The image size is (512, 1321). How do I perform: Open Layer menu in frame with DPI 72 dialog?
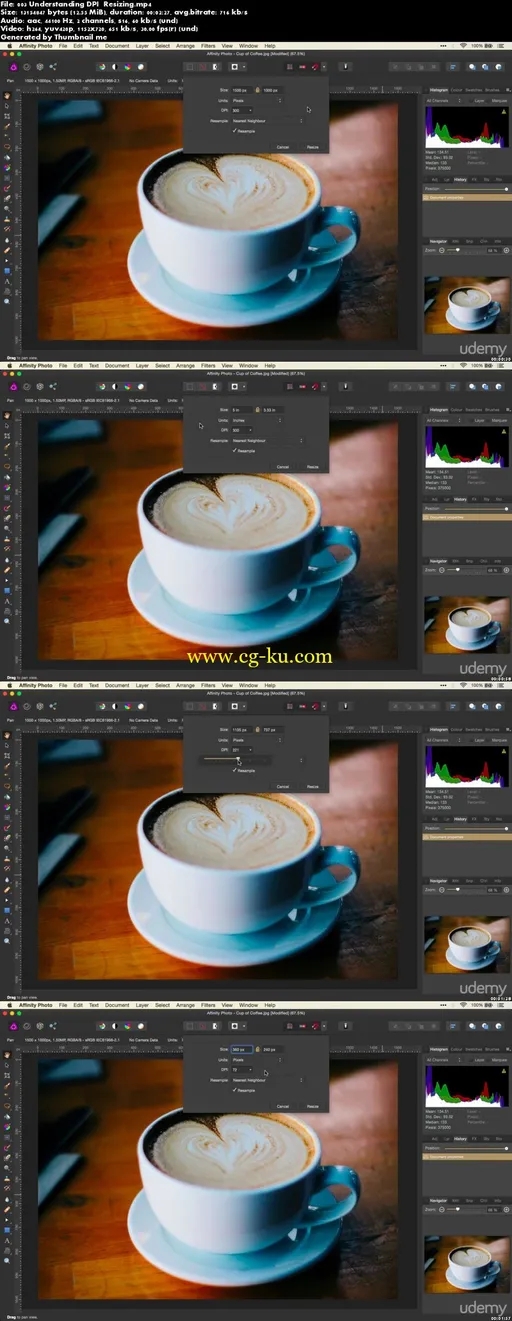point(142,1006)
